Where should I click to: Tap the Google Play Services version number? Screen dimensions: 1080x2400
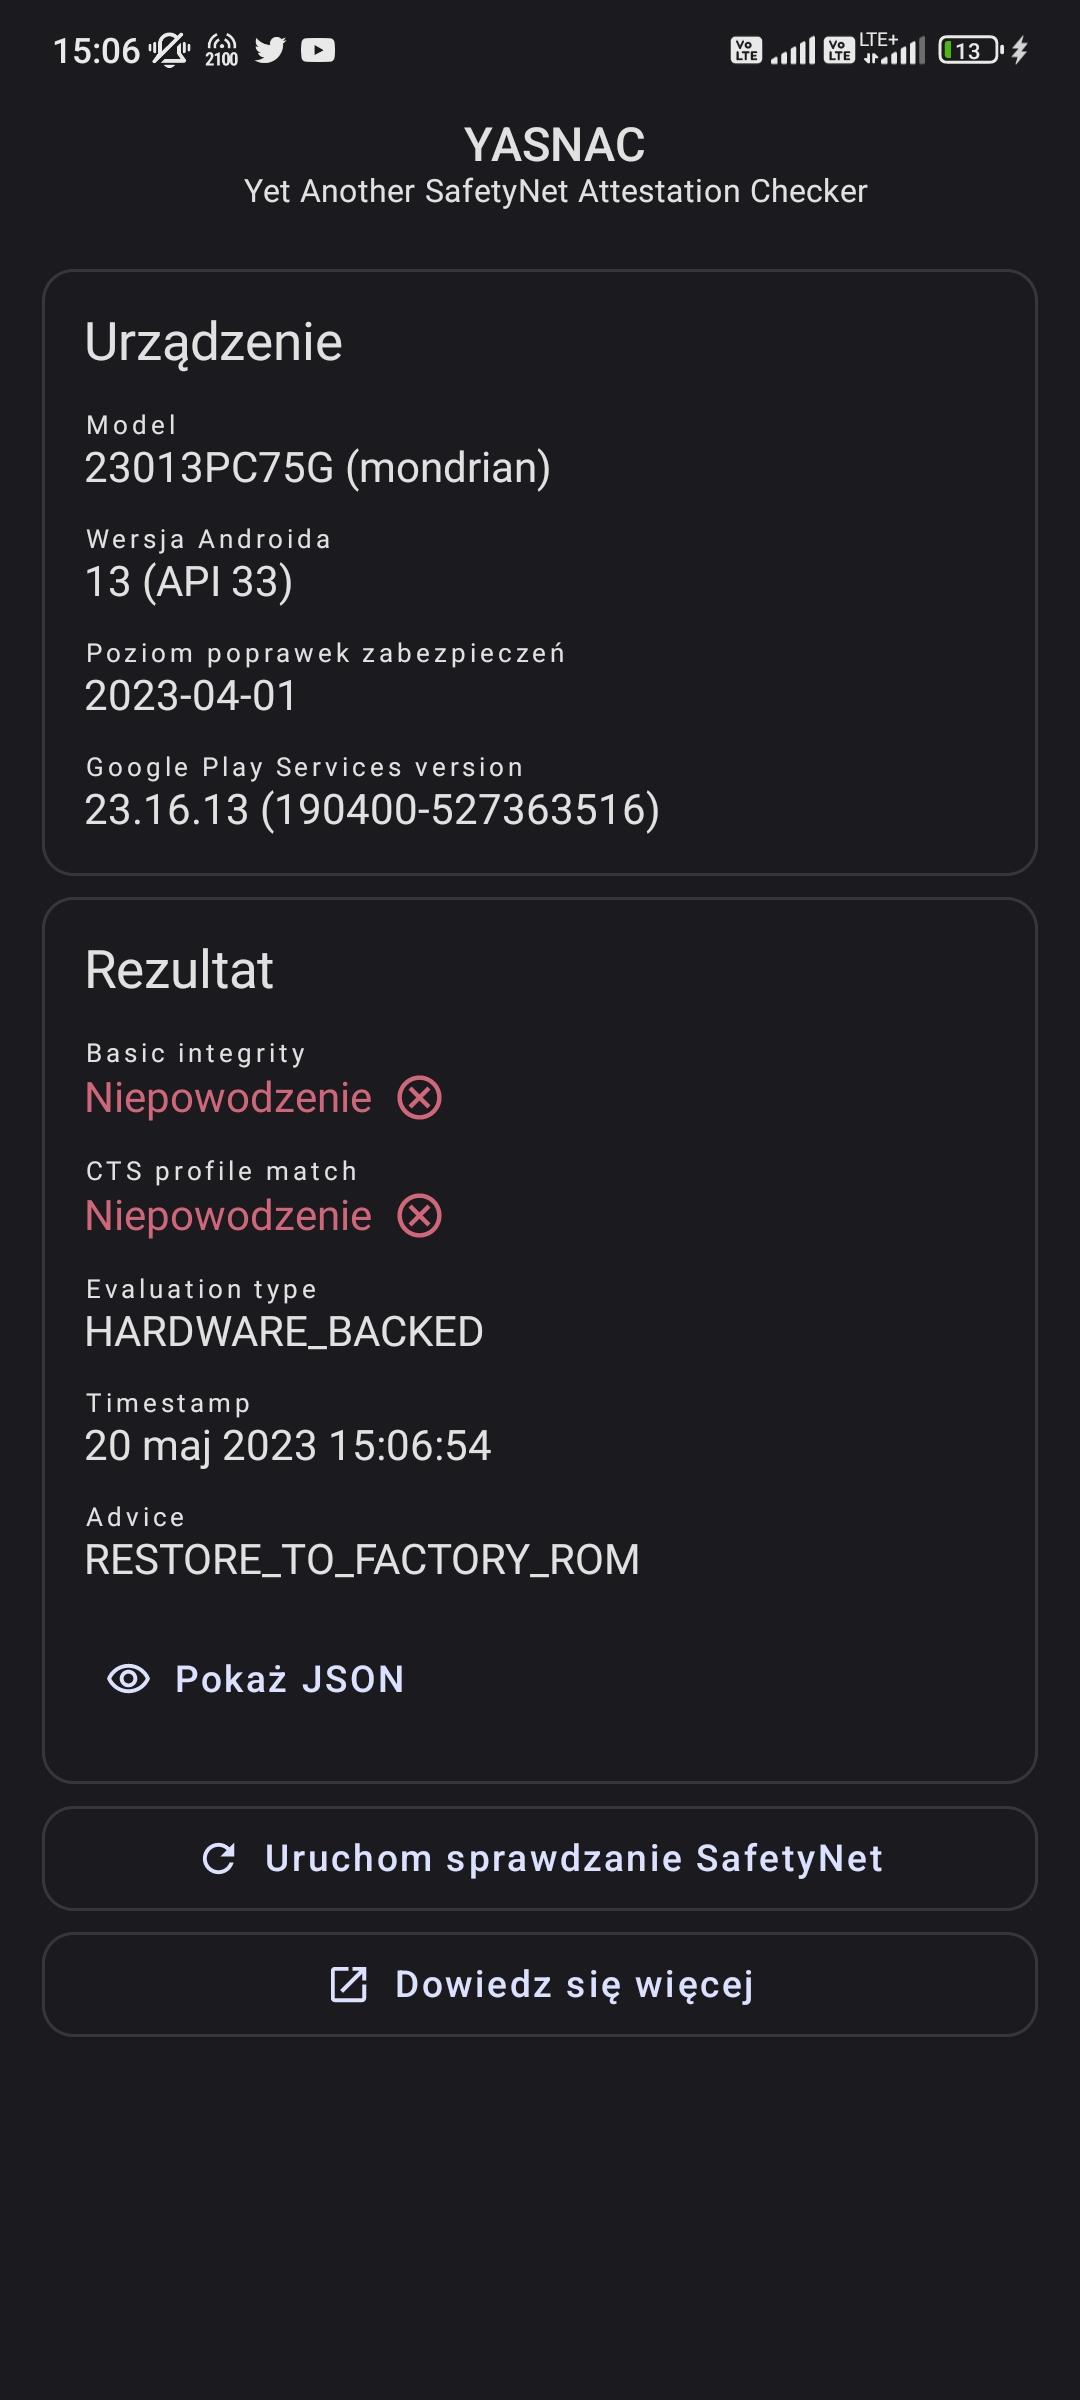pyautogui.click(x=372, y=810)
